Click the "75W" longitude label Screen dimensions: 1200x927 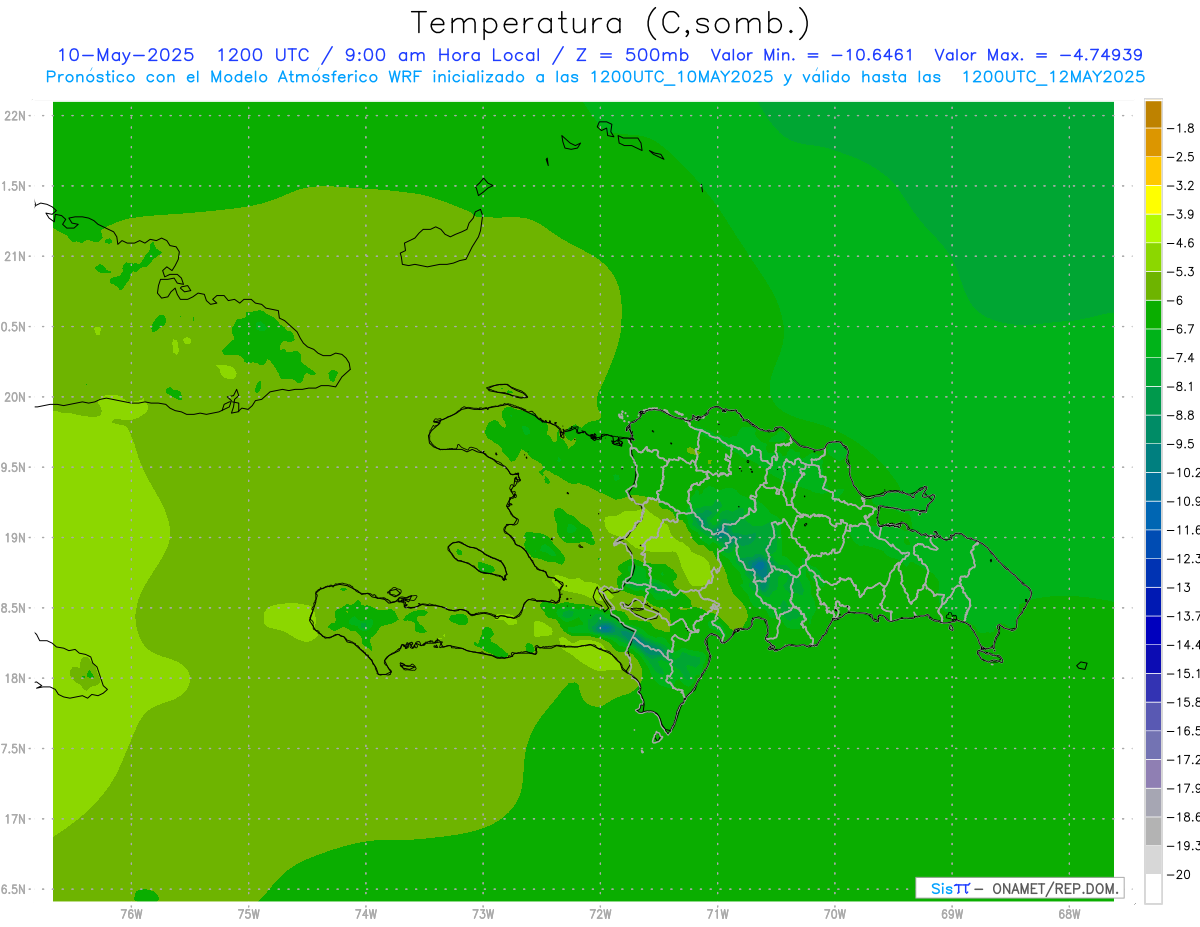tap(248, 913)
